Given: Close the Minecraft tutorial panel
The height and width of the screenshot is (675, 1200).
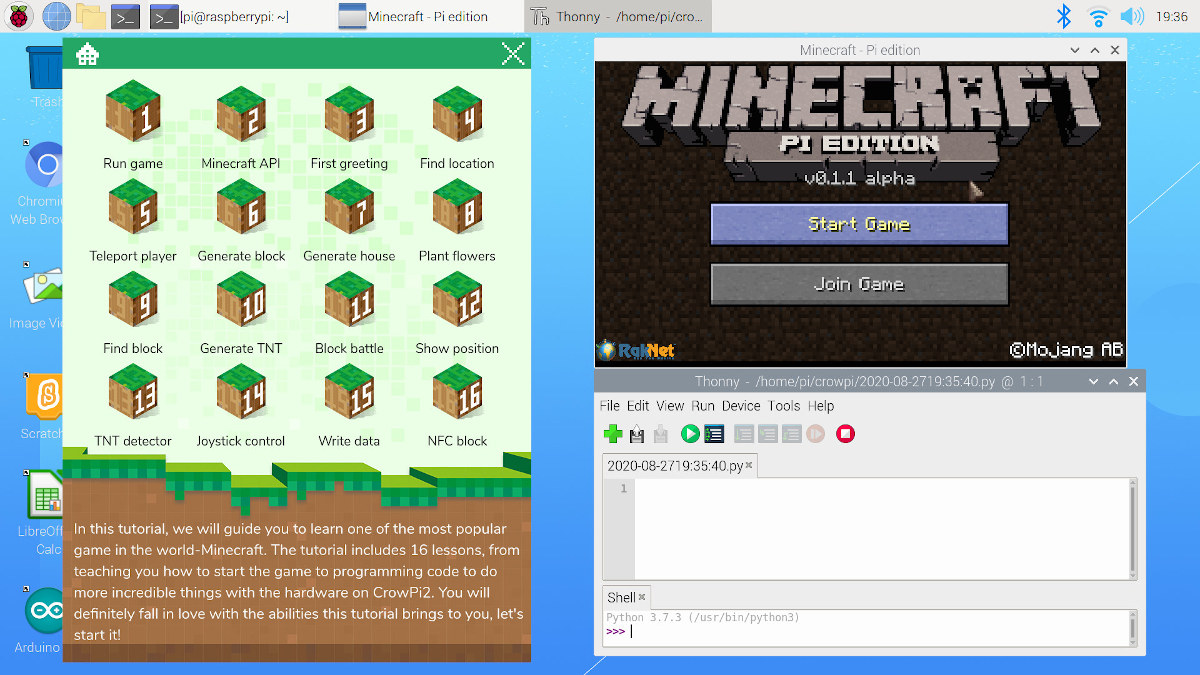Looking at the screenshot, I should tap(513, 54).
